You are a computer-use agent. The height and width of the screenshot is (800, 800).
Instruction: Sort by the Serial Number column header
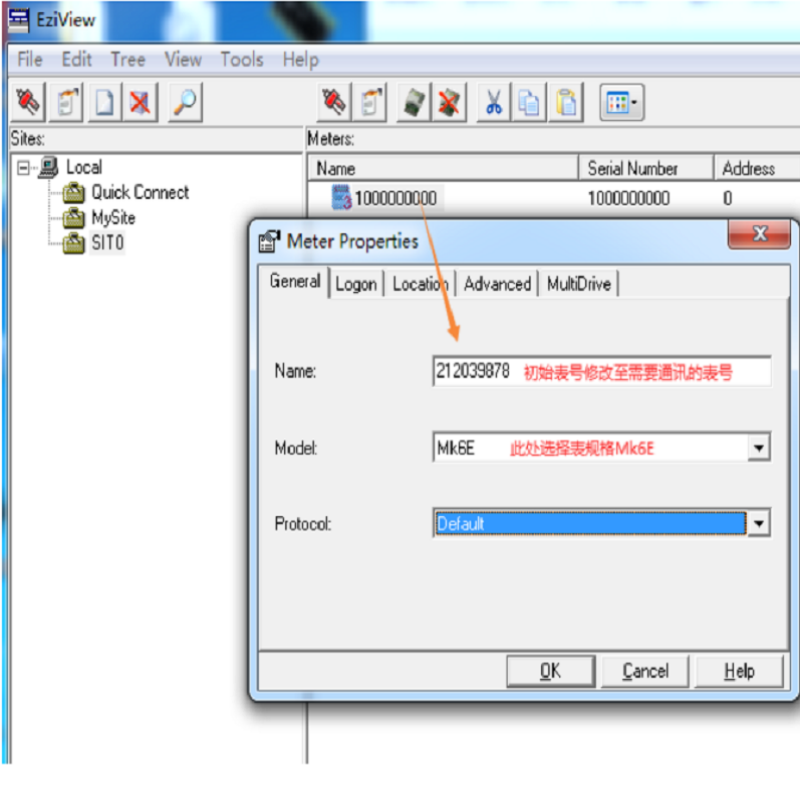[x=645, y=168]
